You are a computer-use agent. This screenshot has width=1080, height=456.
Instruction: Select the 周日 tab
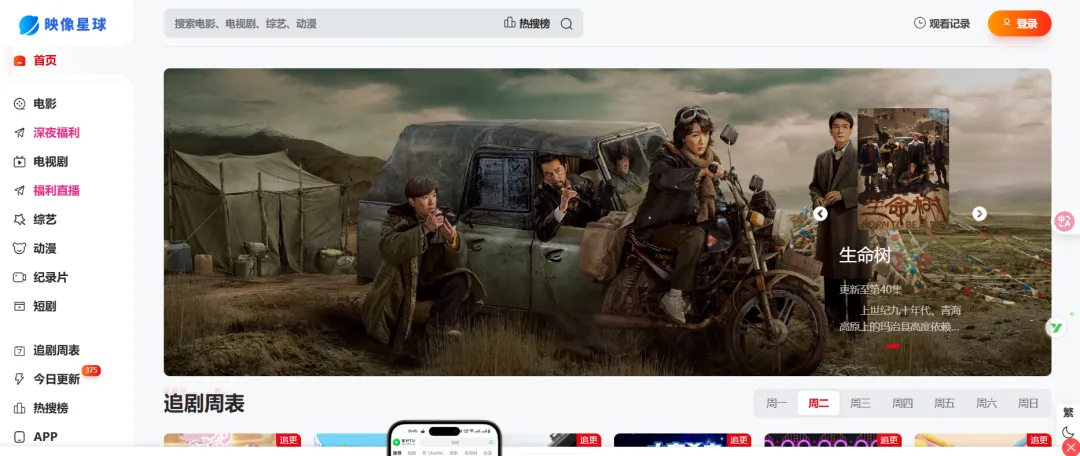point(1028,404)
